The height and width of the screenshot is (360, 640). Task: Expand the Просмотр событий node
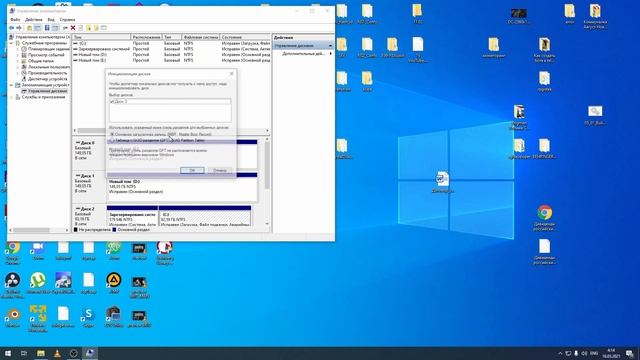18,55
